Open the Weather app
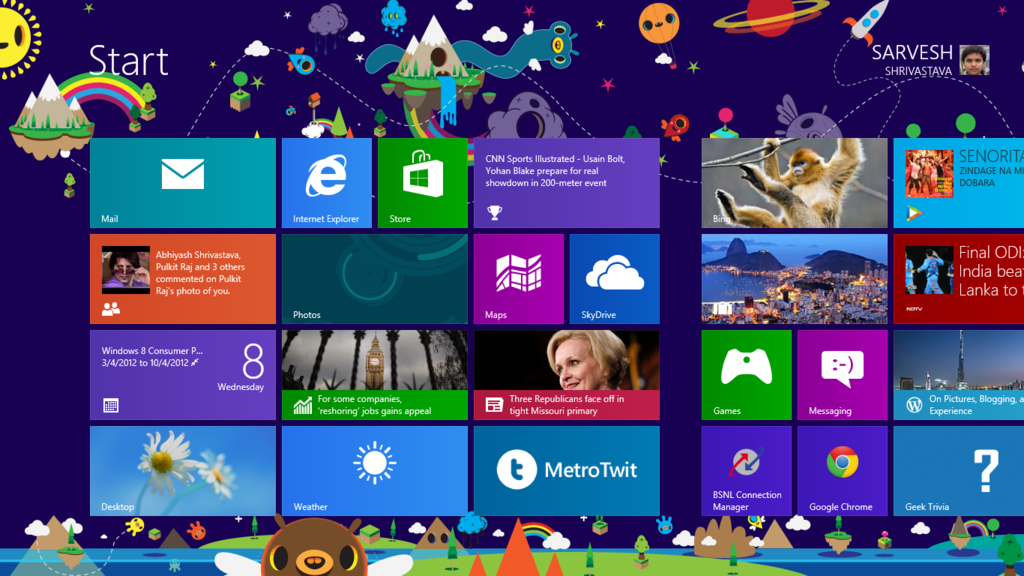Image resolution: width=1024 pixels, height=576 pixels. [374, 470]
